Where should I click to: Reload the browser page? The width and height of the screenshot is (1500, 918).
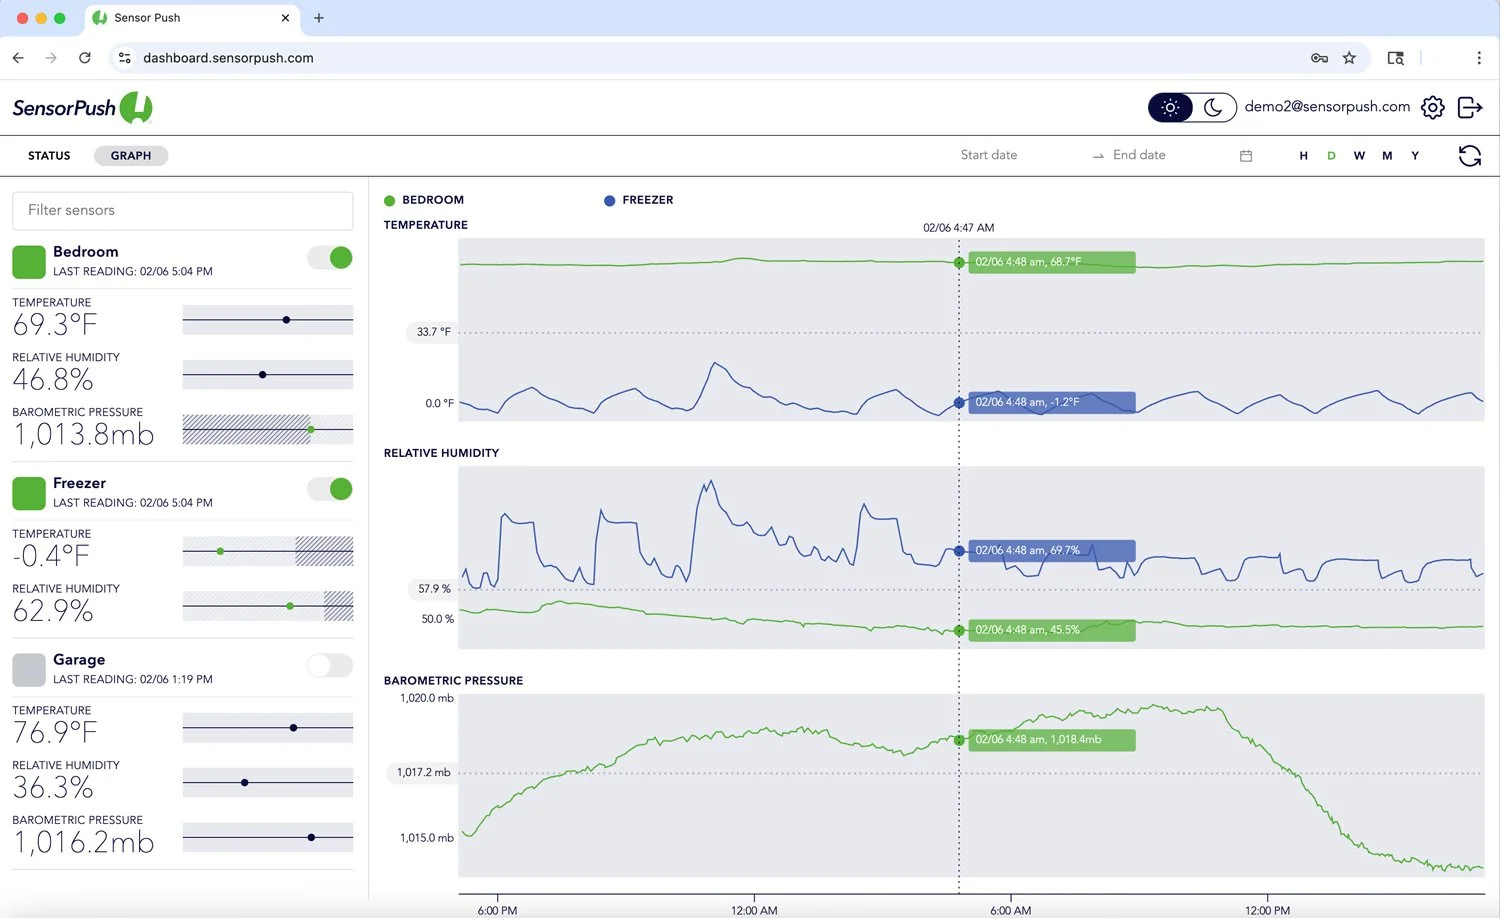(85, 58)
